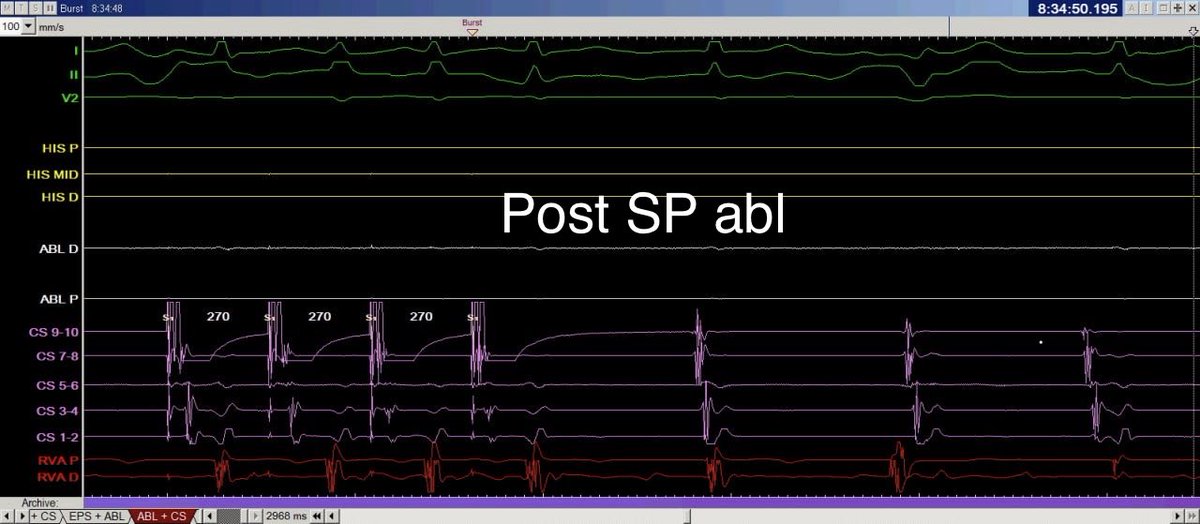Click the mm/s units label

click(x=51, y=26)
